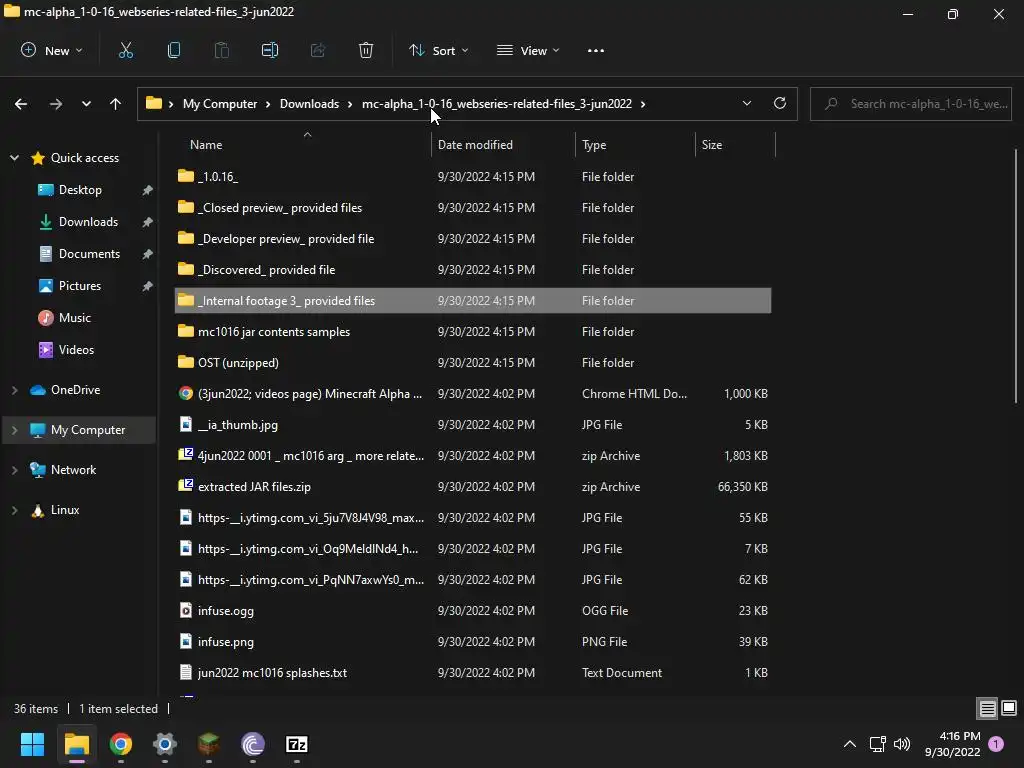Screen dimensions: 1024x768
Task: Toggle pin next to Downloads in Quick access
Action: click(148, 222)
